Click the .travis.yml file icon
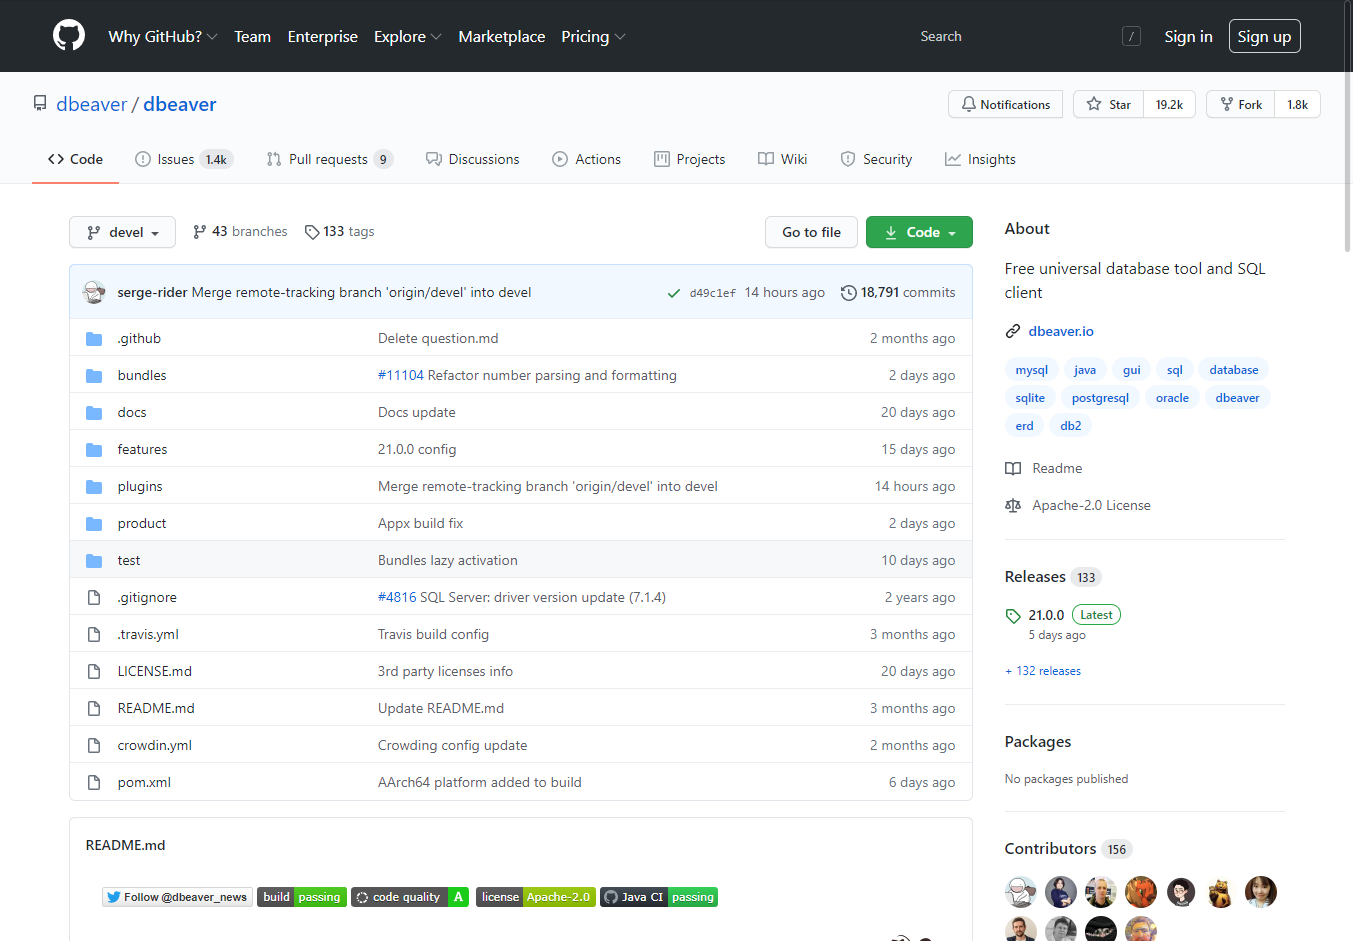The width and height of the screenshot is (1353, 941). pos(94,635)
